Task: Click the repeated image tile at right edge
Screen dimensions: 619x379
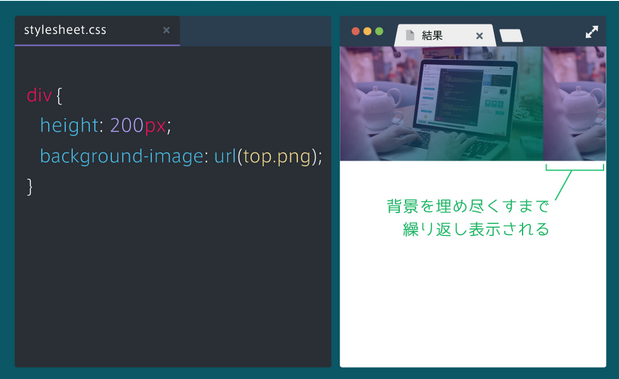Action: point(574,103)
